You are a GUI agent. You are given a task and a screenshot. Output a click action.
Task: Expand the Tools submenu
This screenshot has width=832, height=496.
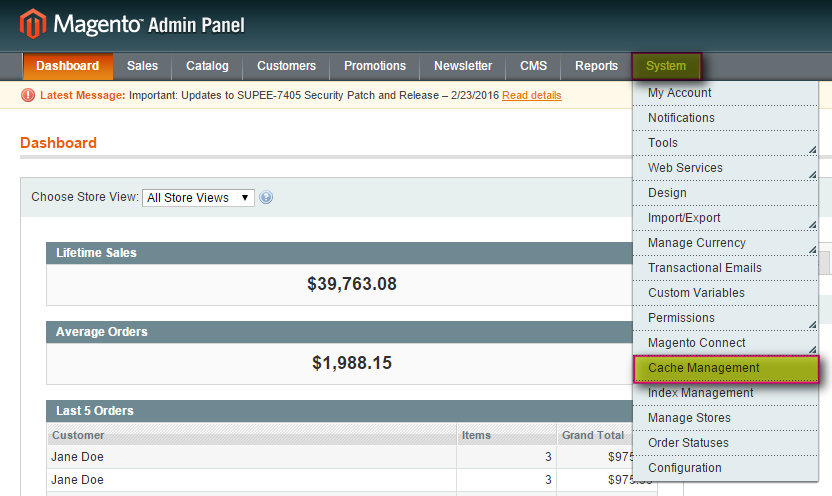click(x=725, y=143)
